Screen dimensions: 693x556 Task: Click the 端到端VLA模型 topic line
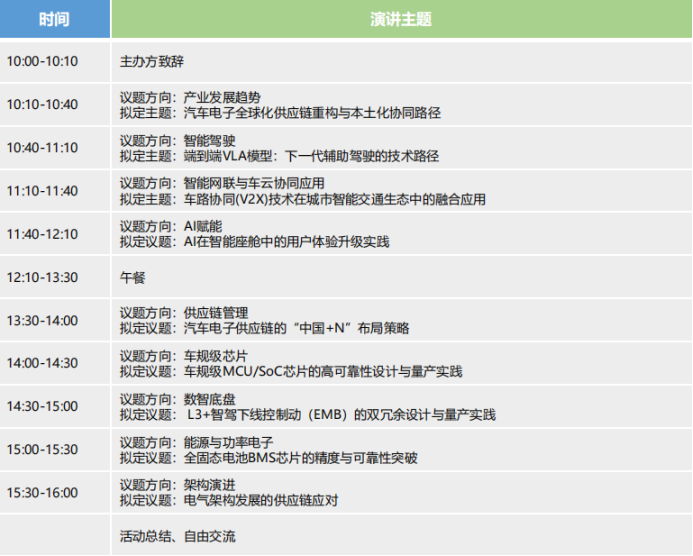279,156
